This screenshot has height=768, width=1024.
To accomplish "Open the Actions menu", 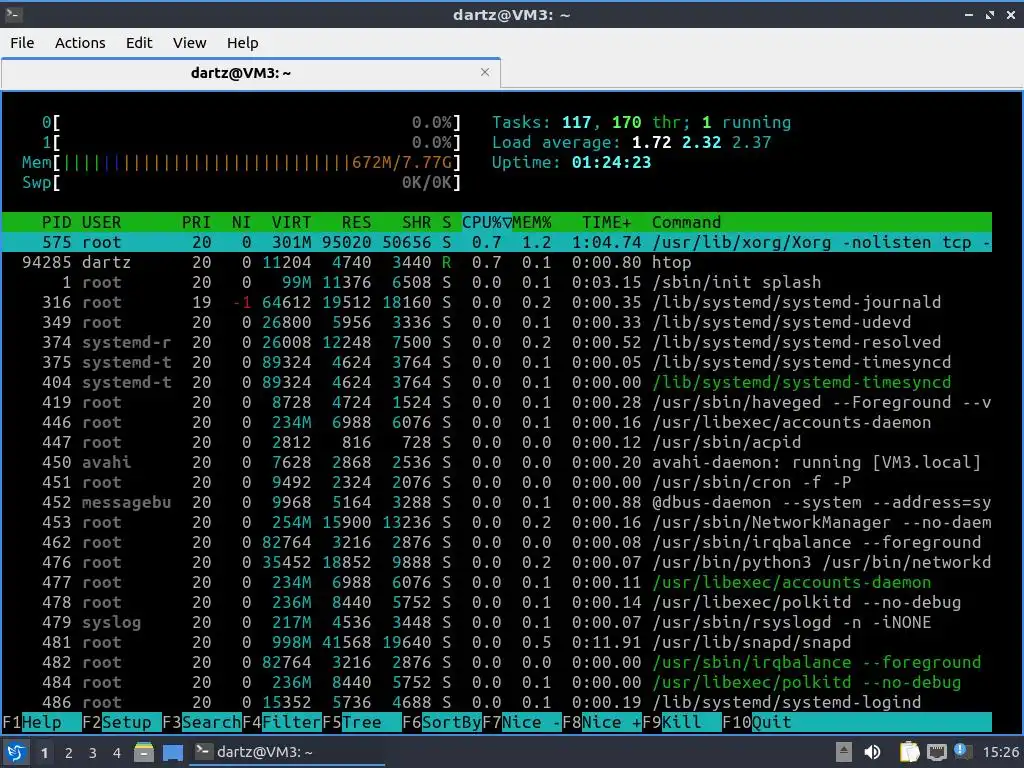I will [x=80, y=43].
